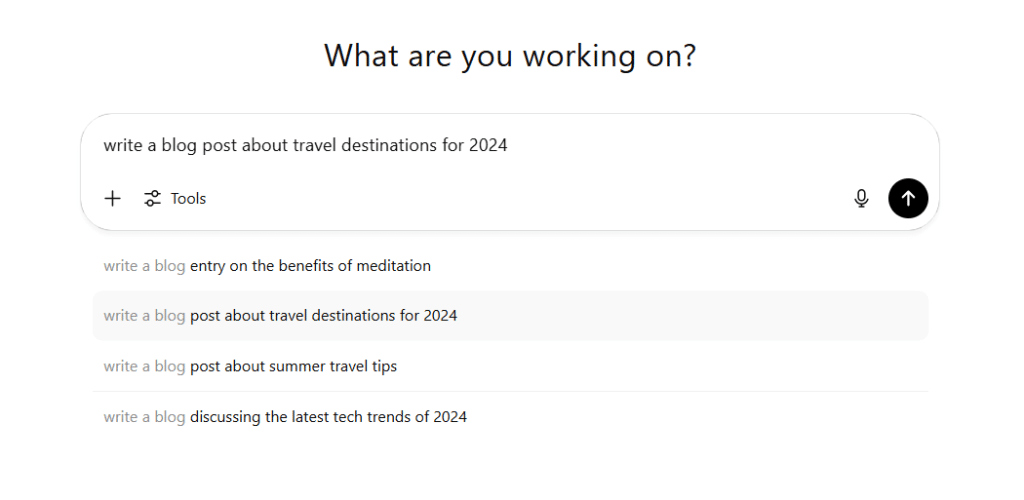The width and height of the screenshot is (1024, 500).
Task: Click empty space between Tools and the microphone
Action: tap(520, 198)
